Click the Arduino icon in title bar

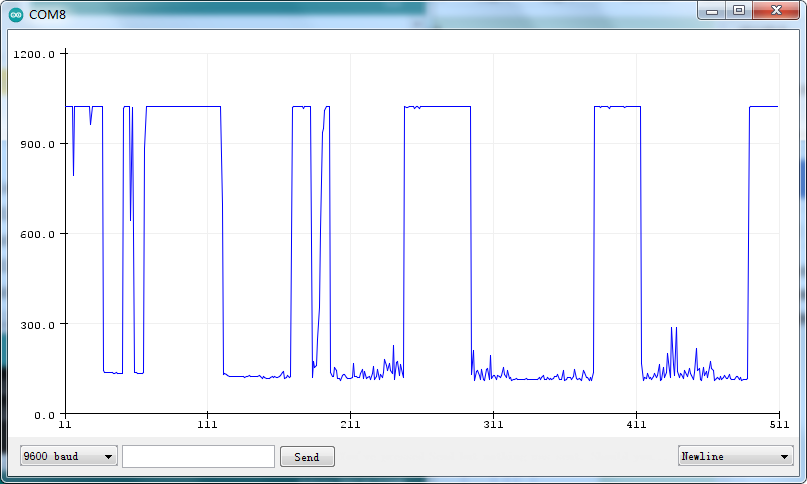point(16,15)
